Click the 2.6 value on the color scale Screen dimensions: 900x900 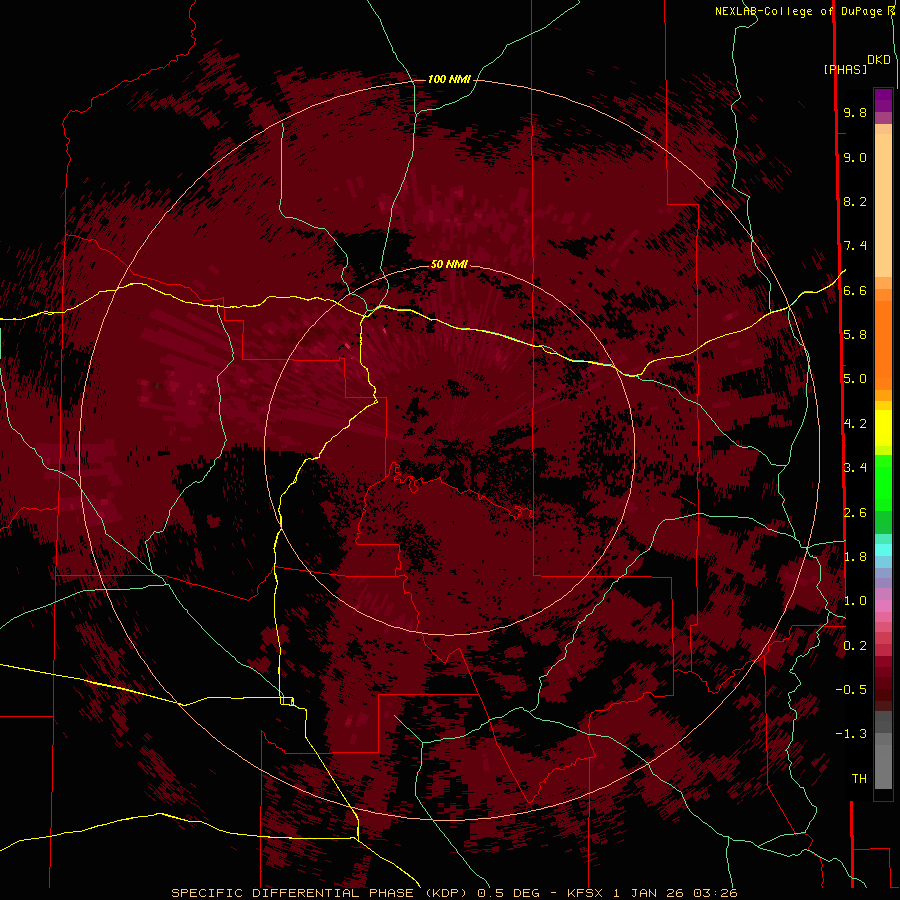point(855,512)
